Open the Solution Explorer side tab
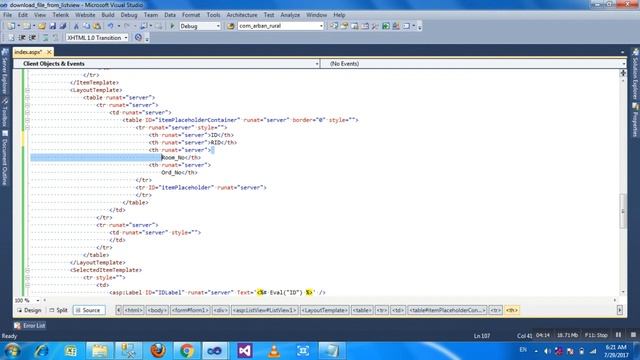The height and width of the screenshot is (360, 640). pyautogui.click(x=635, y=74)
